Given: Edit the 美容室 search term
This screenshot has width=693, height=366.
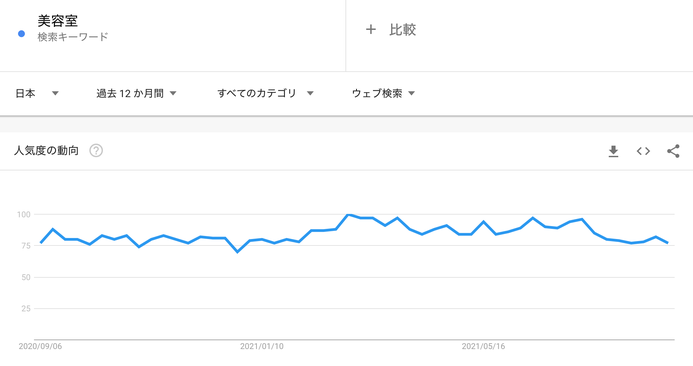Looking at the screenshot, I should [x=57, y=21].
